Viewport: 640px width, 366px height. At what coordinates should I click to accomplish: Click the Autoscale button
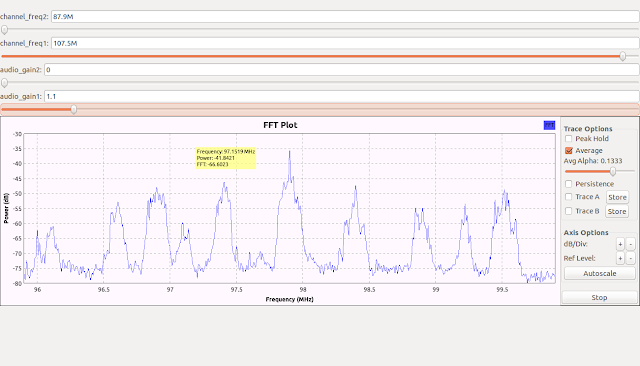point(600,273)
